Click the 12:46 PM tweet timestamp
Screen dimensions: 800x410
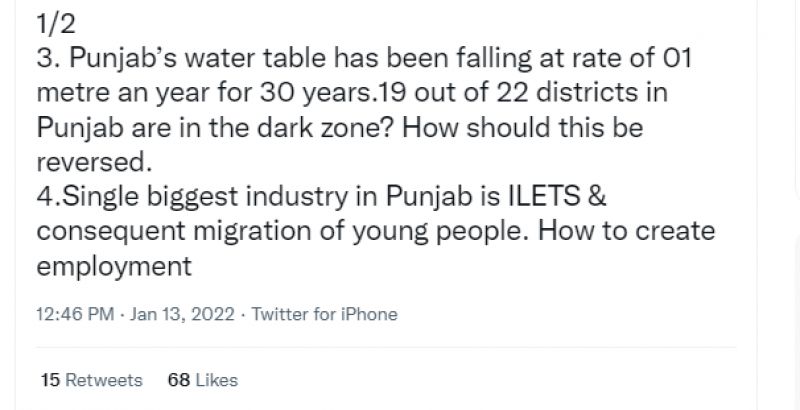point(74,314)
